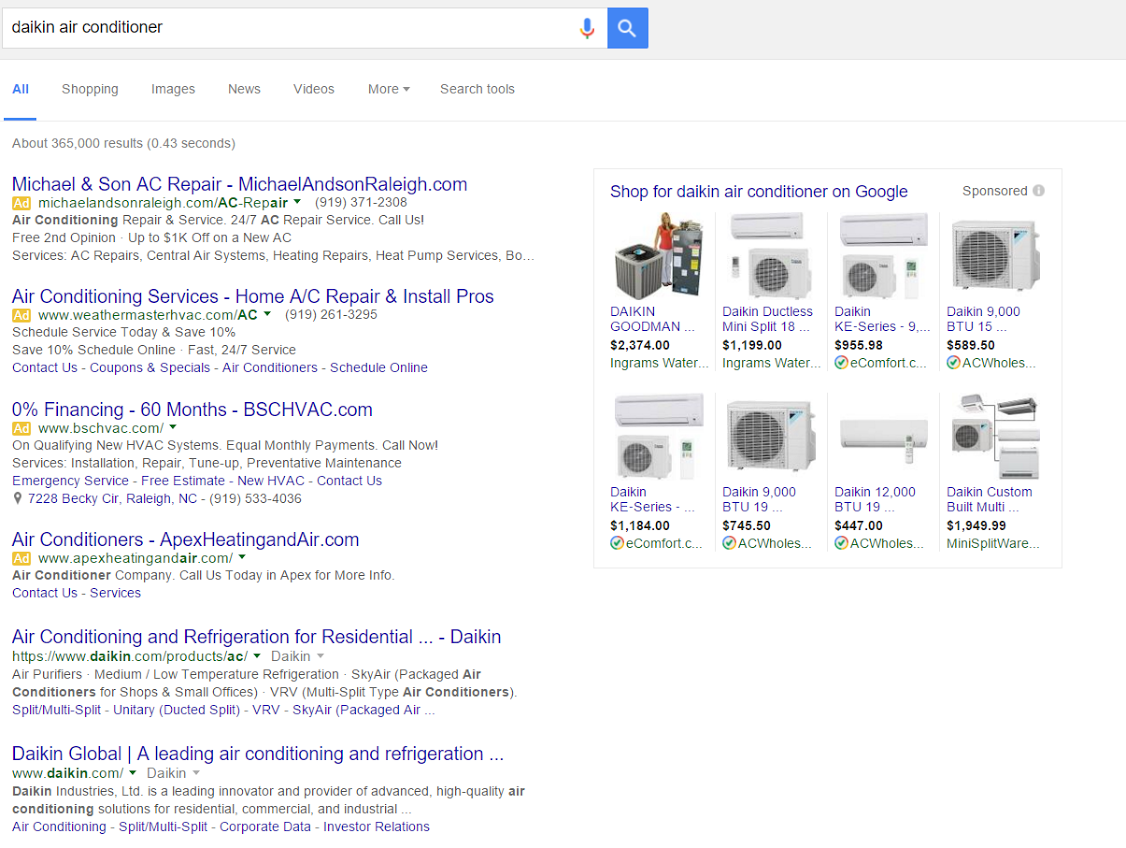The image size is (1126, 848).
Task: Click the blue magnifier search button
Action: coord(628,28)
